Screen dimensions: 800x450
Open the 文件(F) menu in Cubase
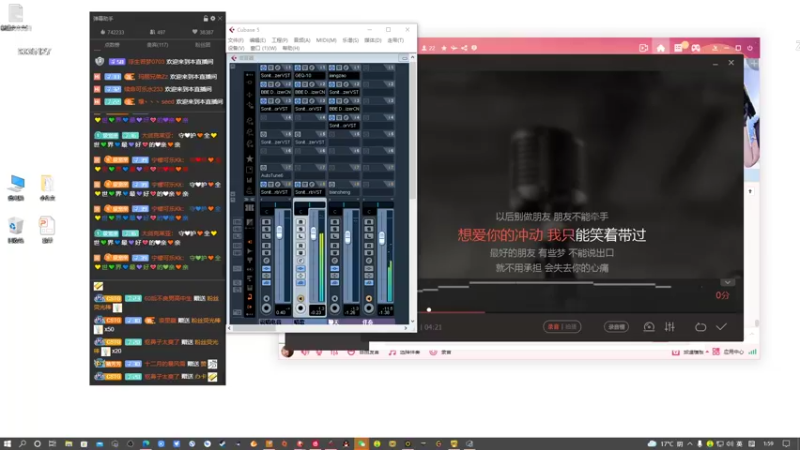pos(236,40)
